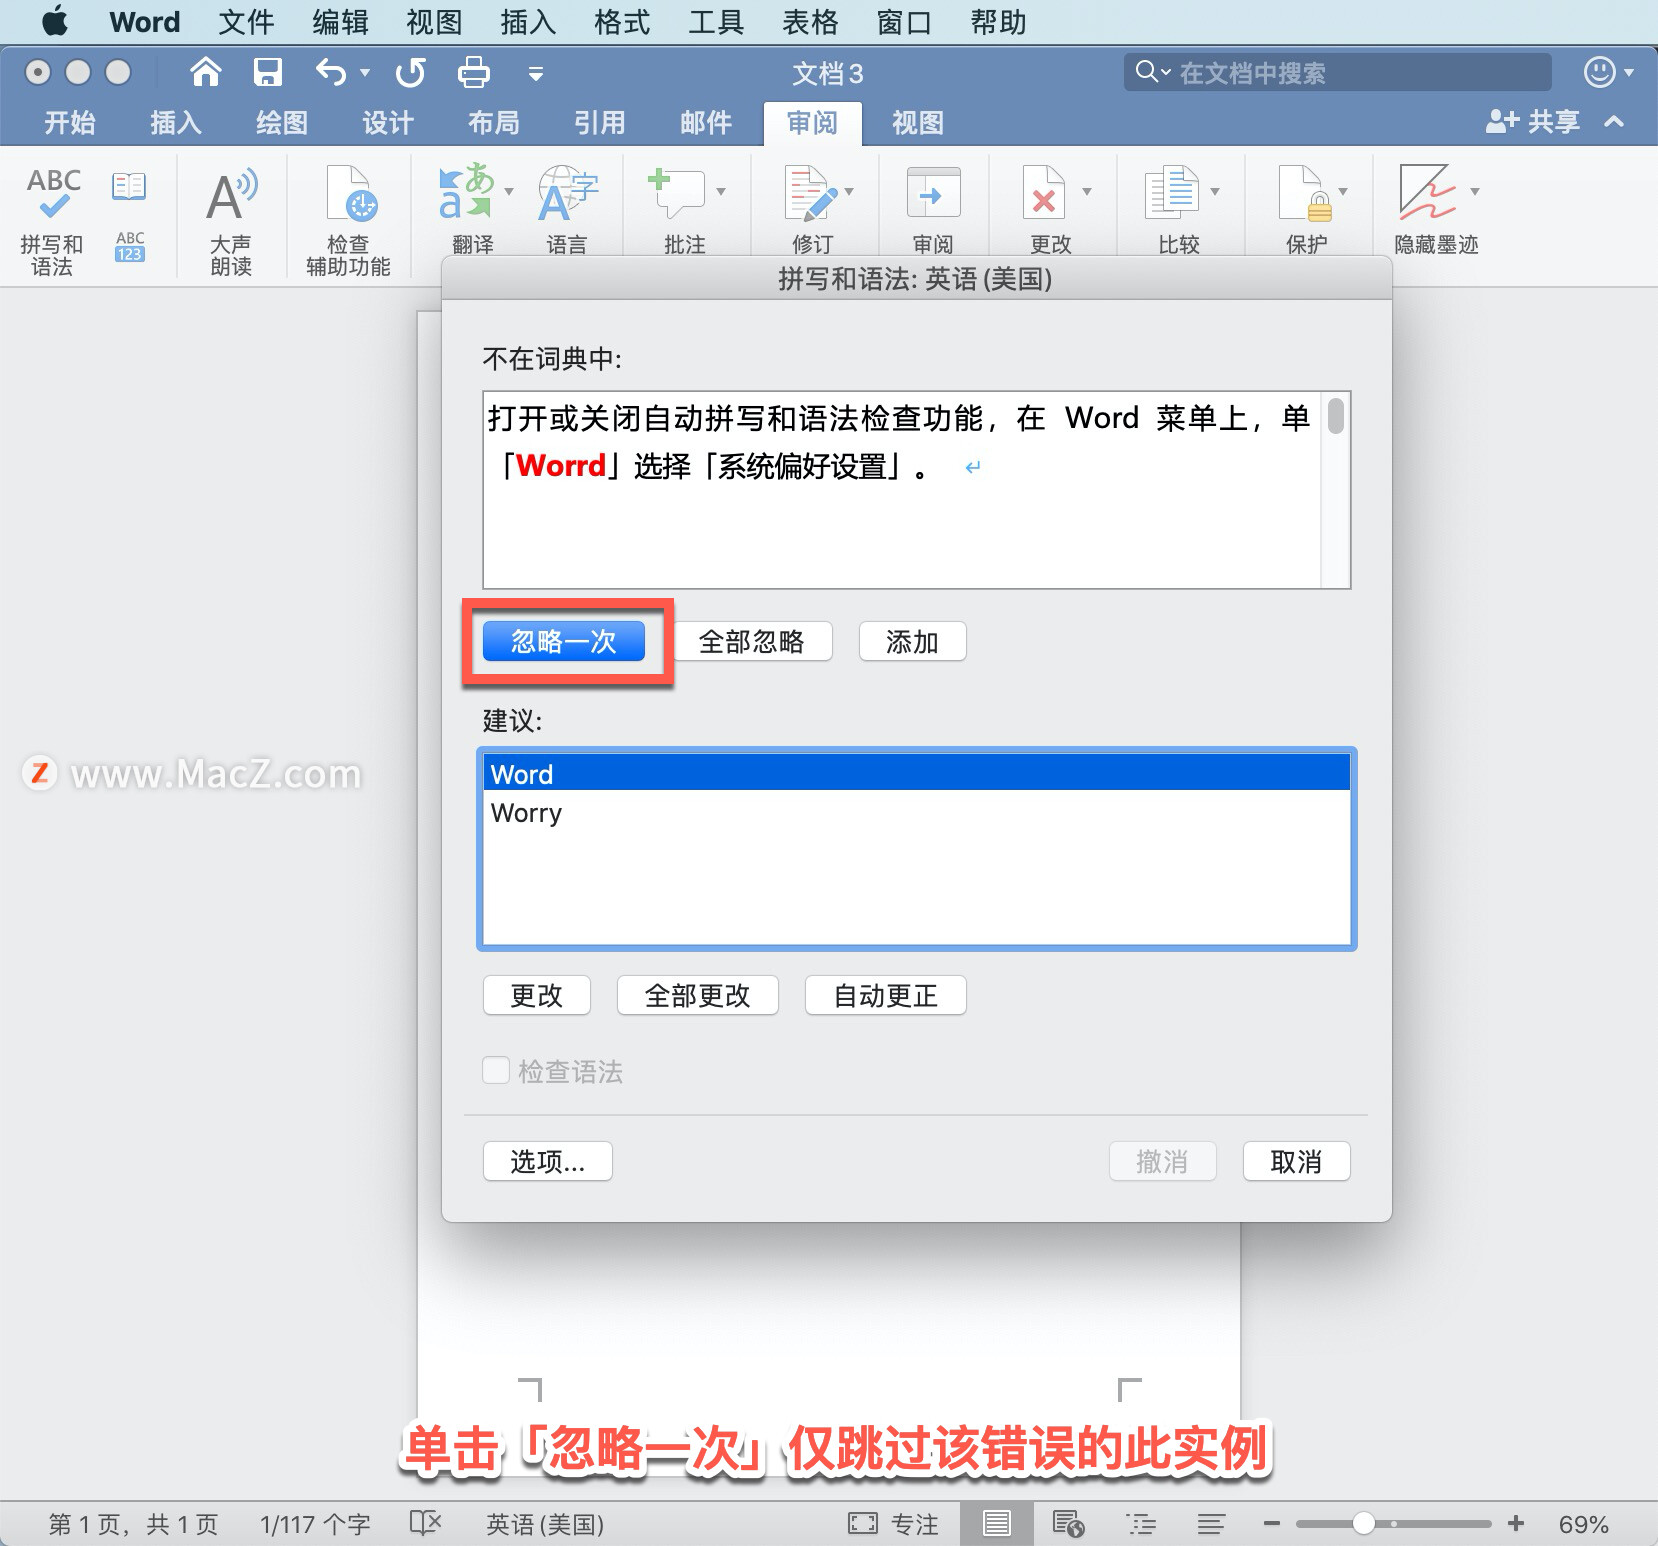This screenshot has width=1658, height=1546.
Task: Open the References (引用) ribbon tab
Action: point(600,122)
